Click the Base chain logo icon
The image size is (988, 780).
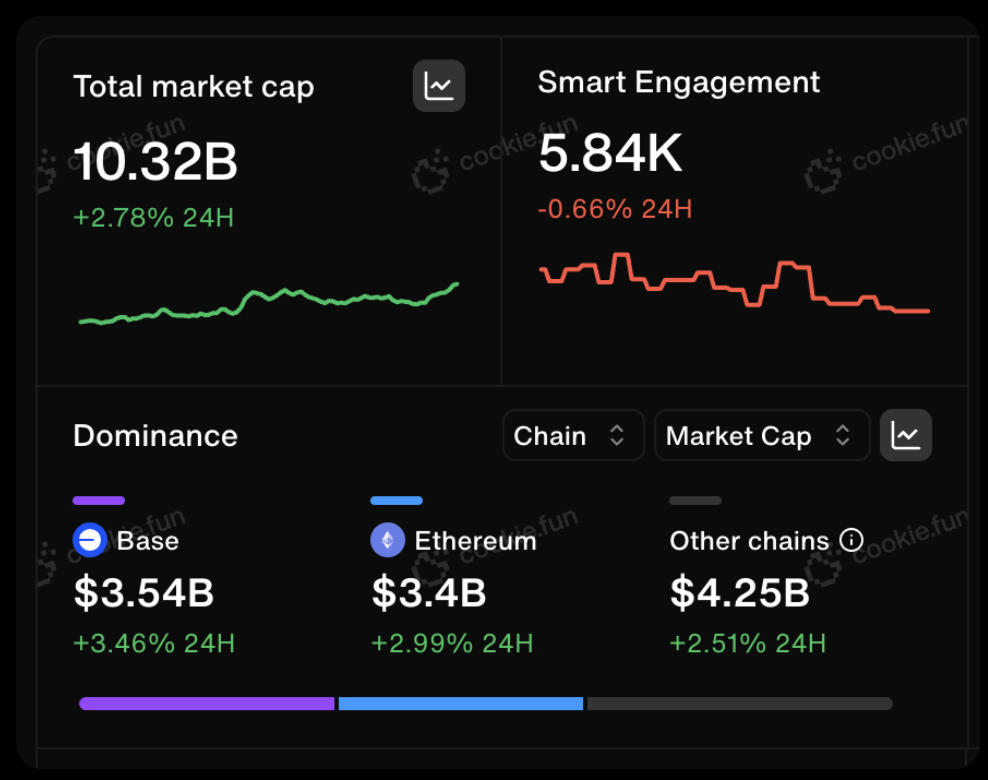[89, 540]
